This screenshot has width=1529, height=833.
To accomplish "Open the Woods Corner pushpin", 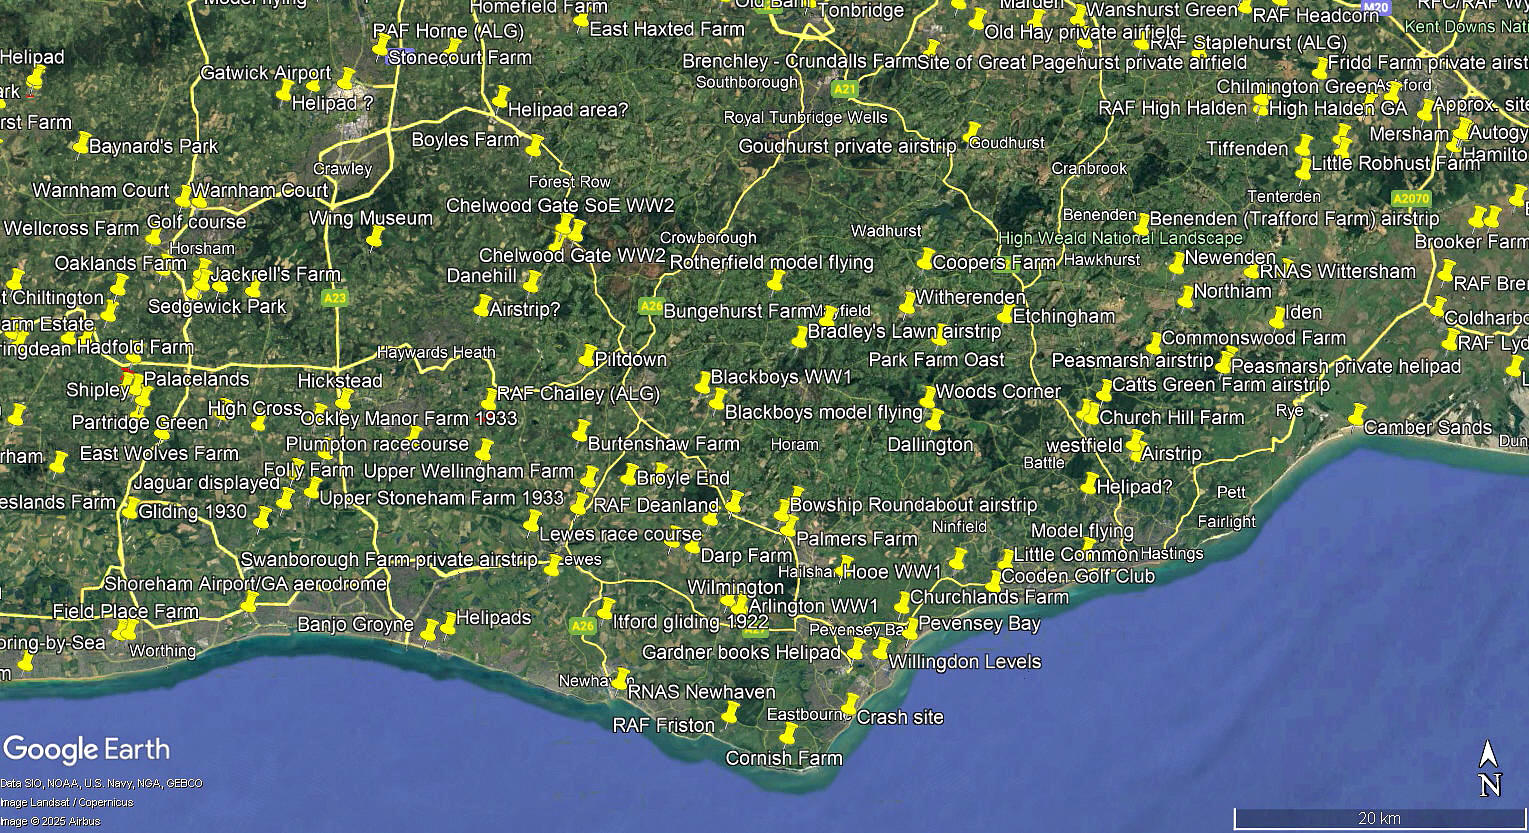I will click(929, 397).
